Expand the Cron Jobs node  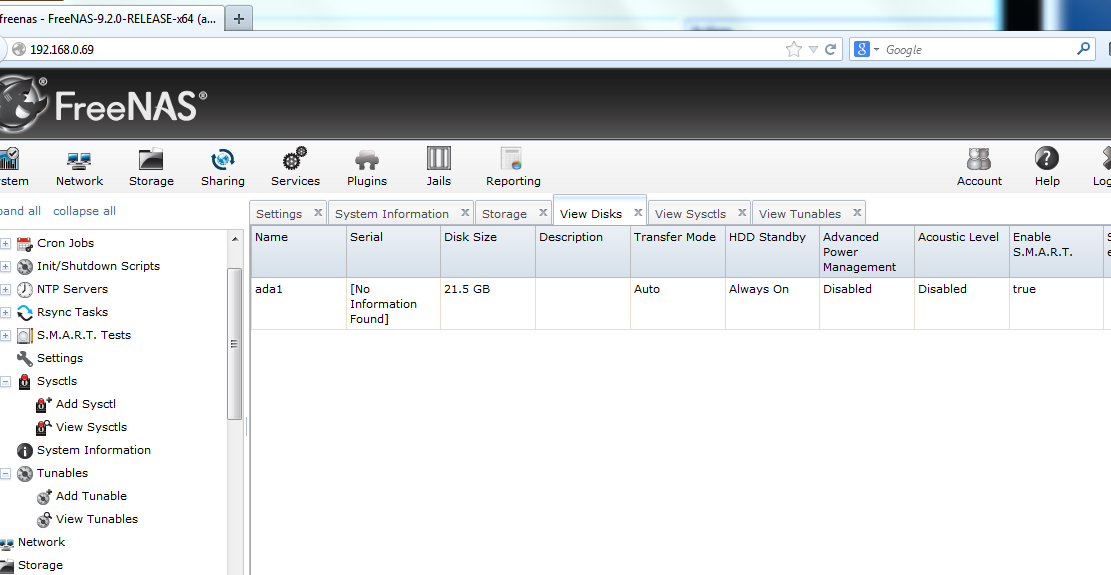(6, 244)
